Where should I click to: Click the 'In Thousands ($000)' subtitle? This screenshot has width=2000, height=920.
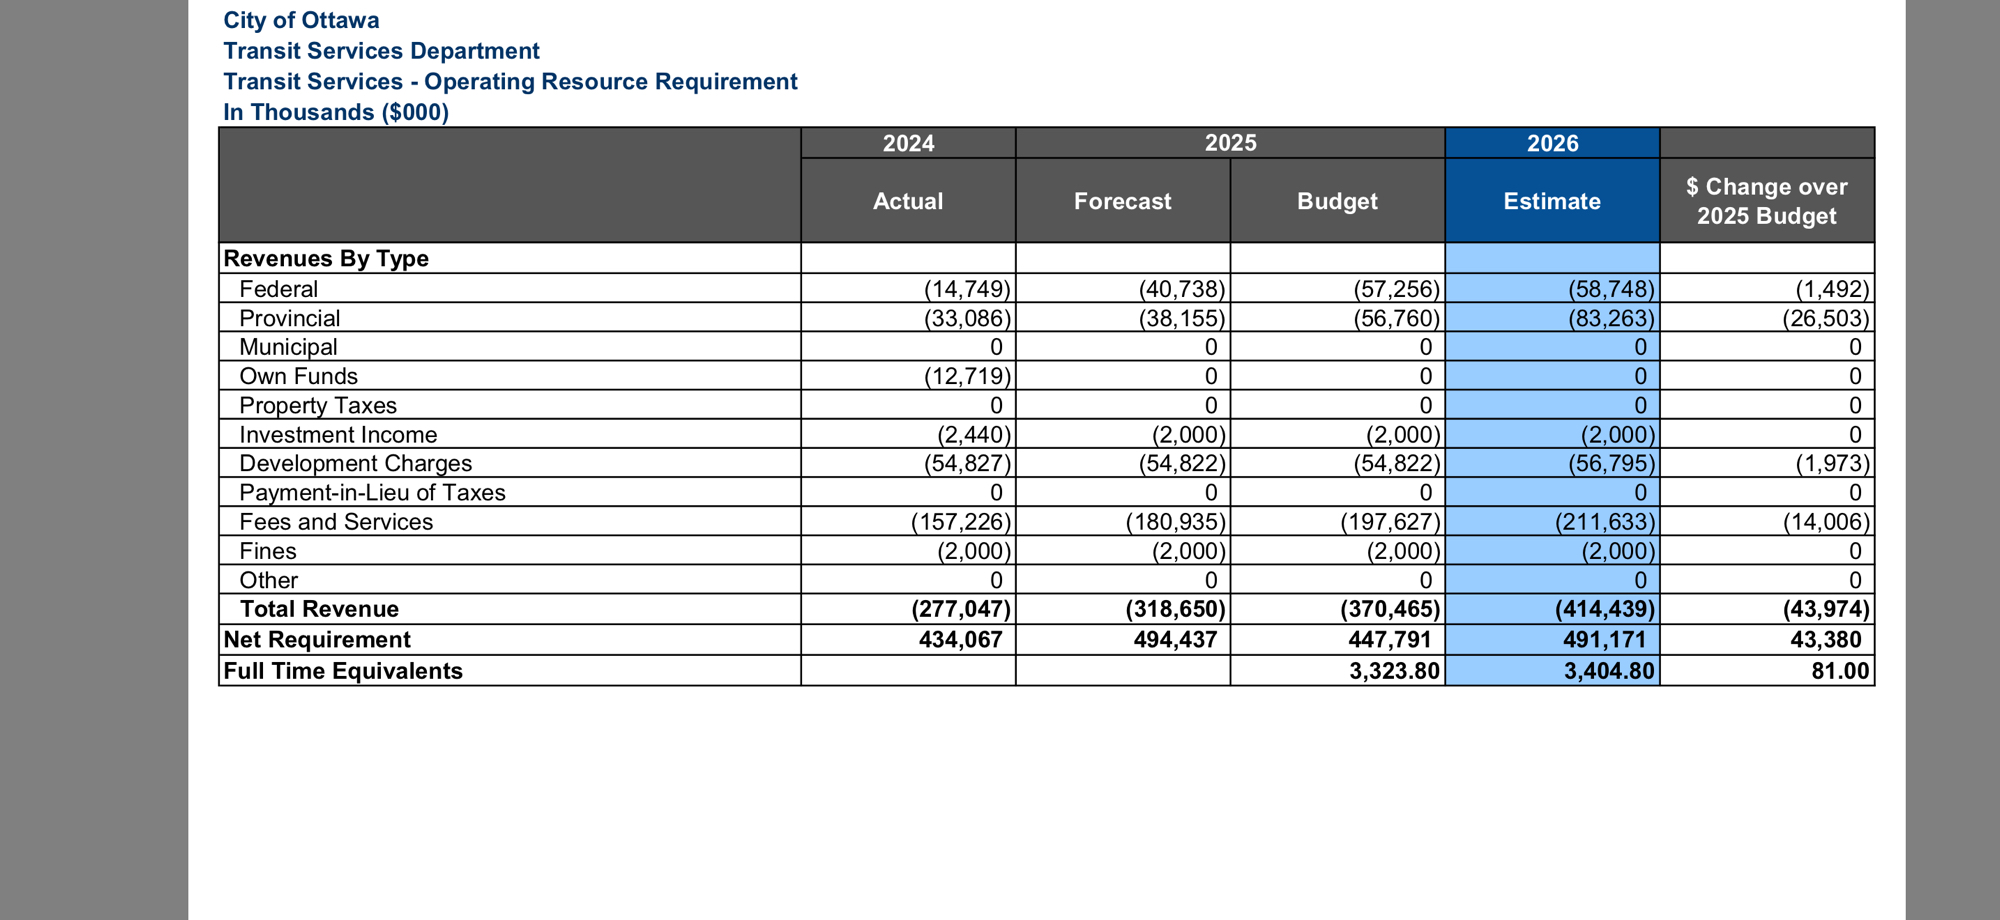coord(336,112)
